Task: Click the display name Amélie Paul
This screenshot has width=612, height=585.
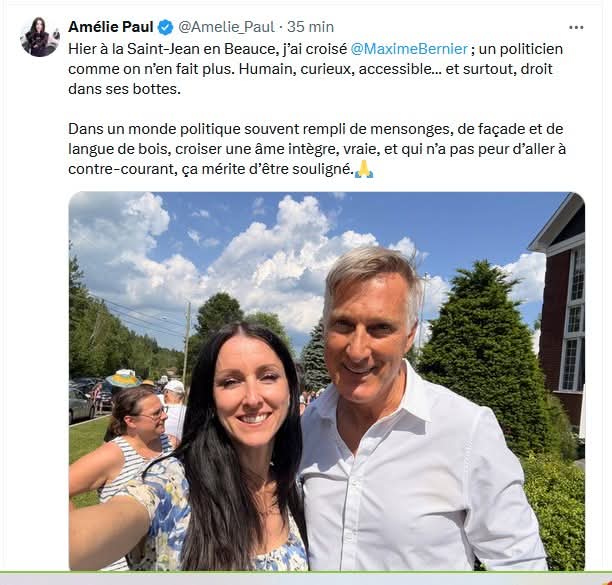Action: 111,27
